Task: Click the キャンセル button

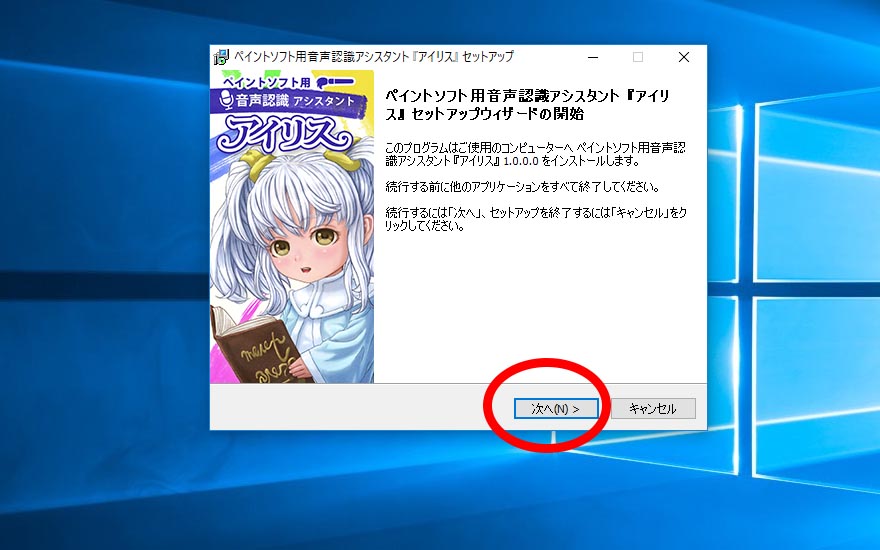Action: coord(653,409)
